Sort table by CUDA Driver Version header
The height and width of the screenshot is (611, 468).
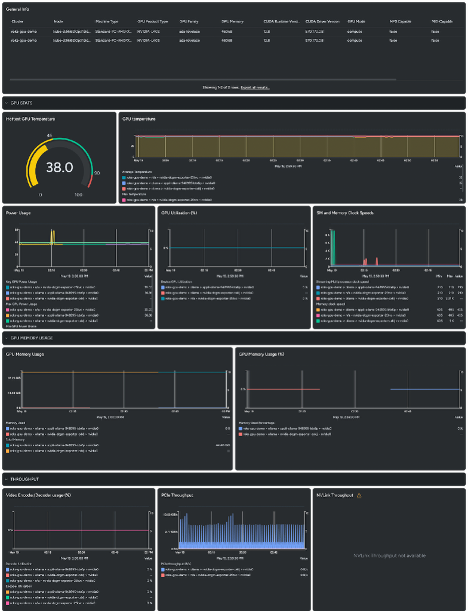[323, 22]
